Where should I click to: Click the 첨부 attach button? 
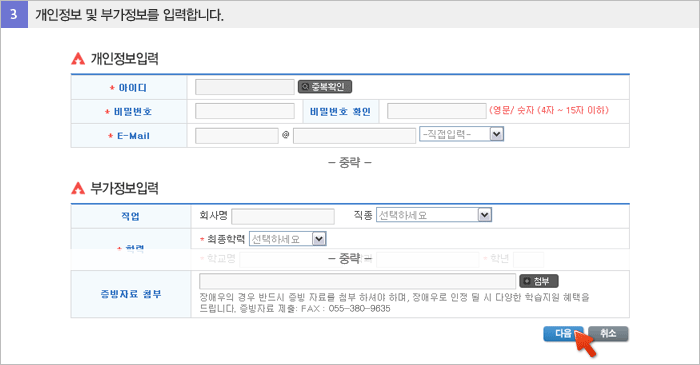click(x=539, y=281)
